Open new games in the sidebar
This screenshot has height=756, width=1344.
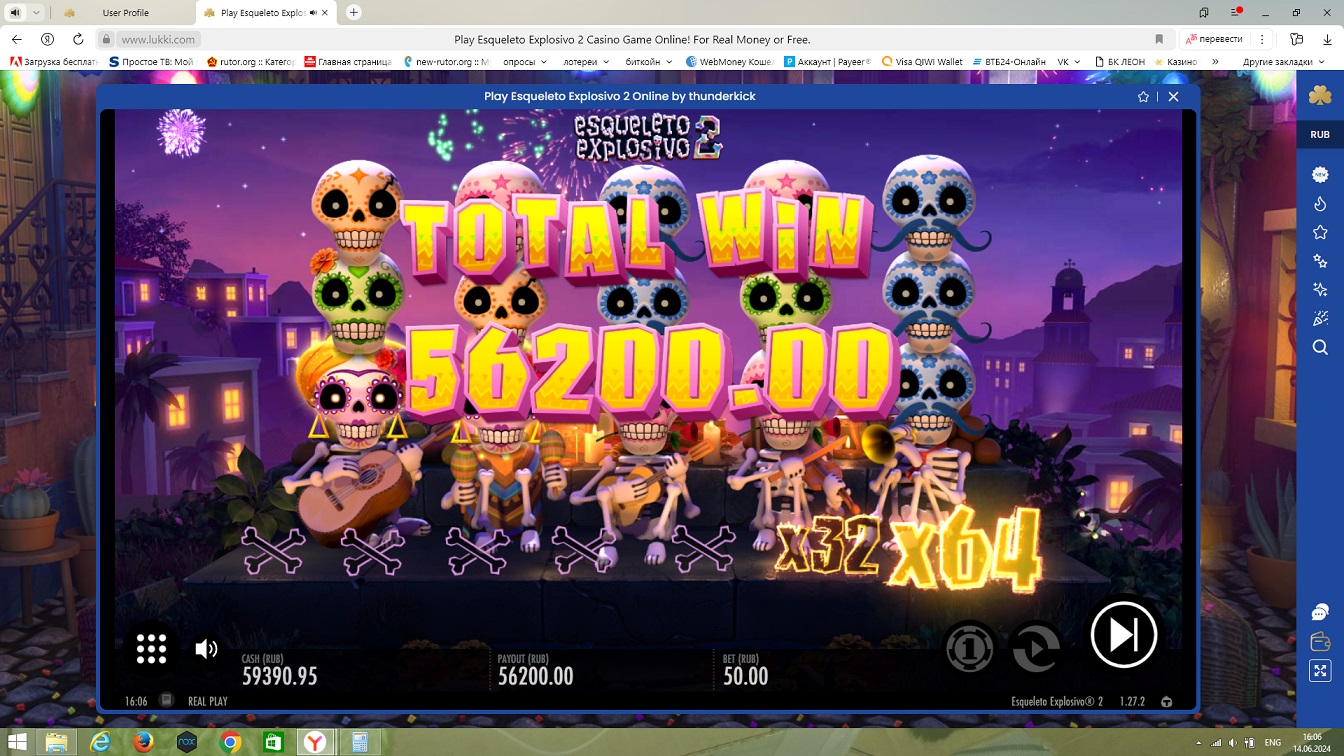pos(1320,175)
